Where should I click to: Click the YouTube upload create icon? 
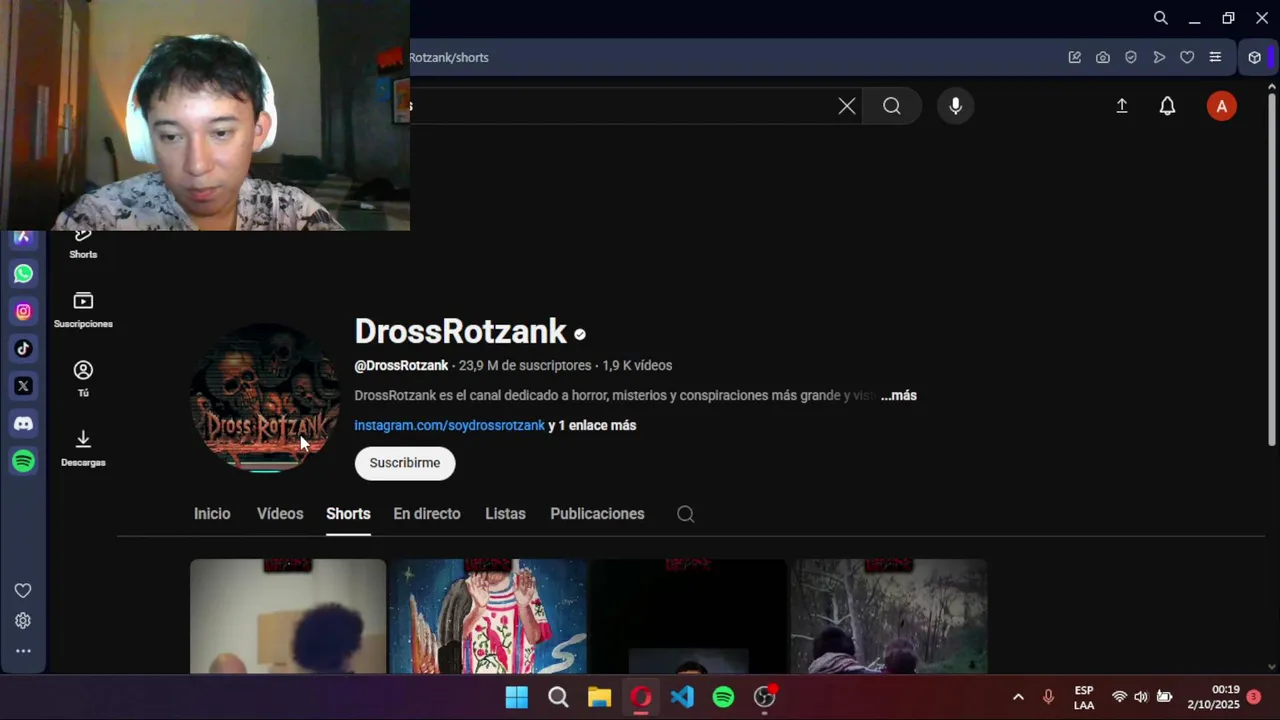(1122, 106)
